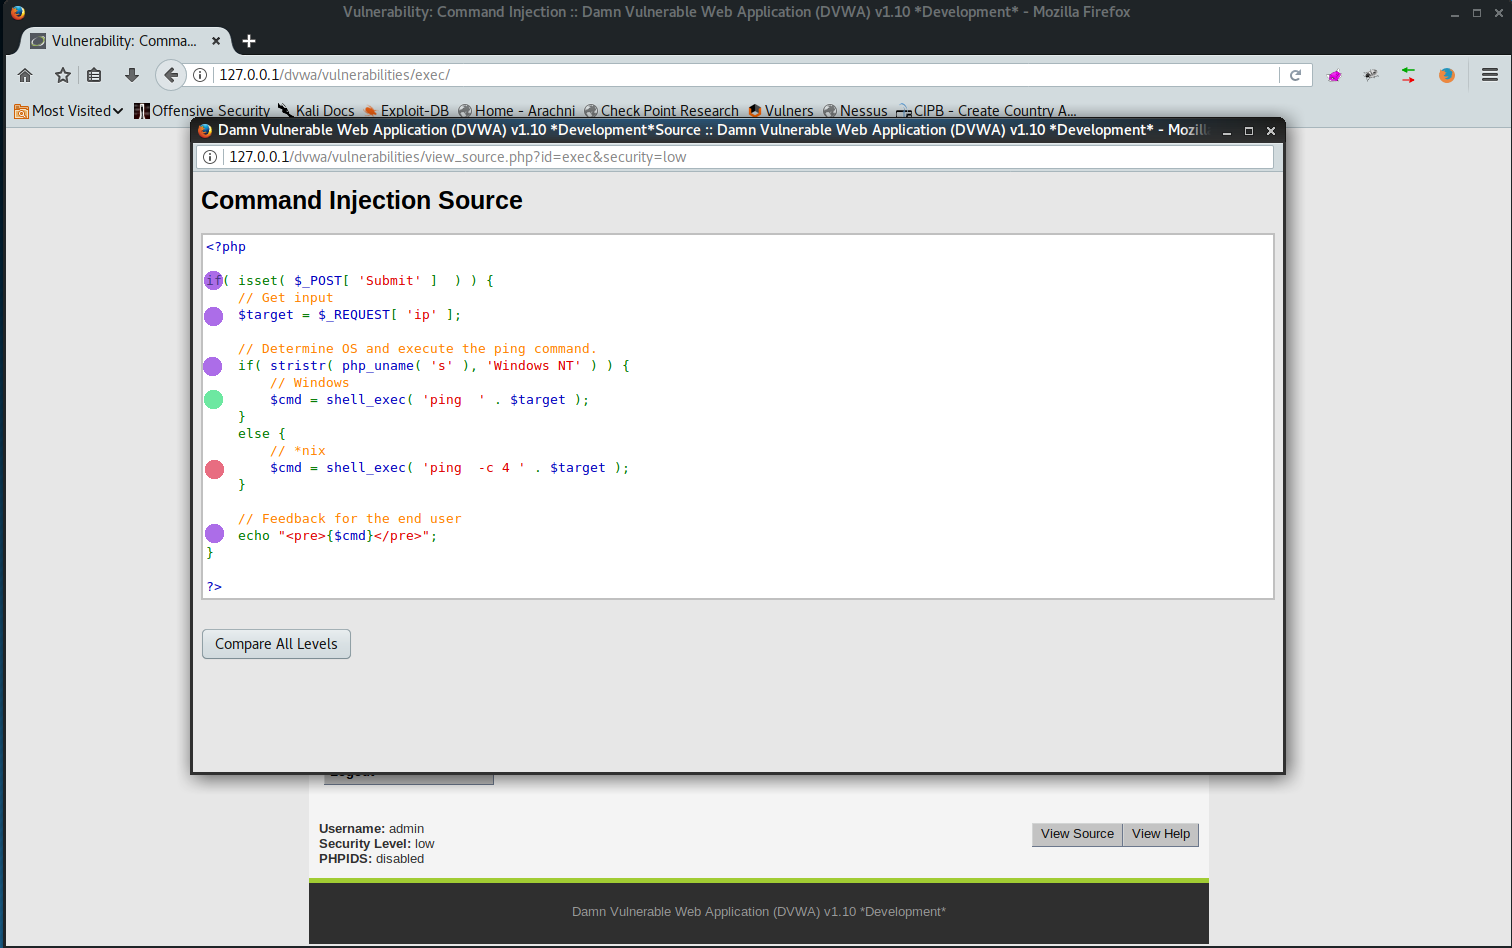Click the Firefox logo toolbar icon
Screen dimensions: 1512x948
tap(1446, 75)
